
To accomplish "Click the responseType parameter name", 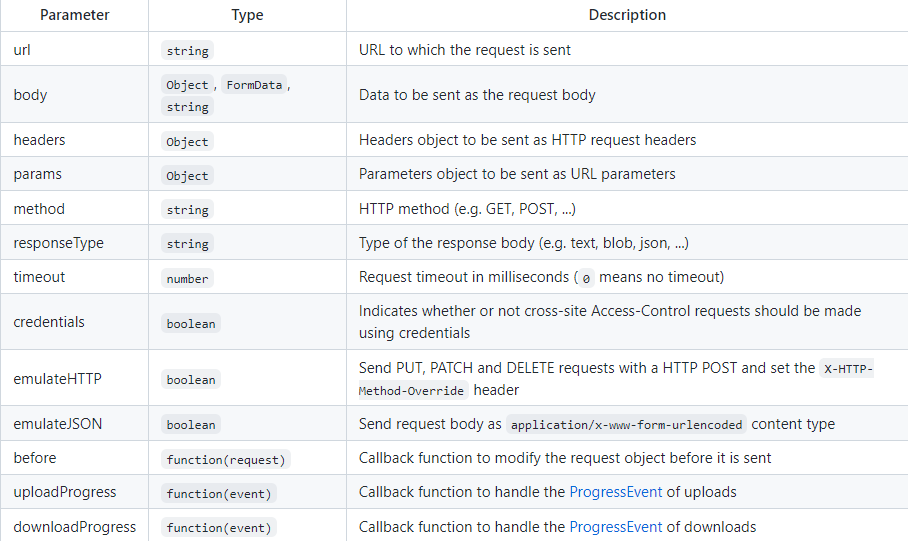I will tap(58, 243).
